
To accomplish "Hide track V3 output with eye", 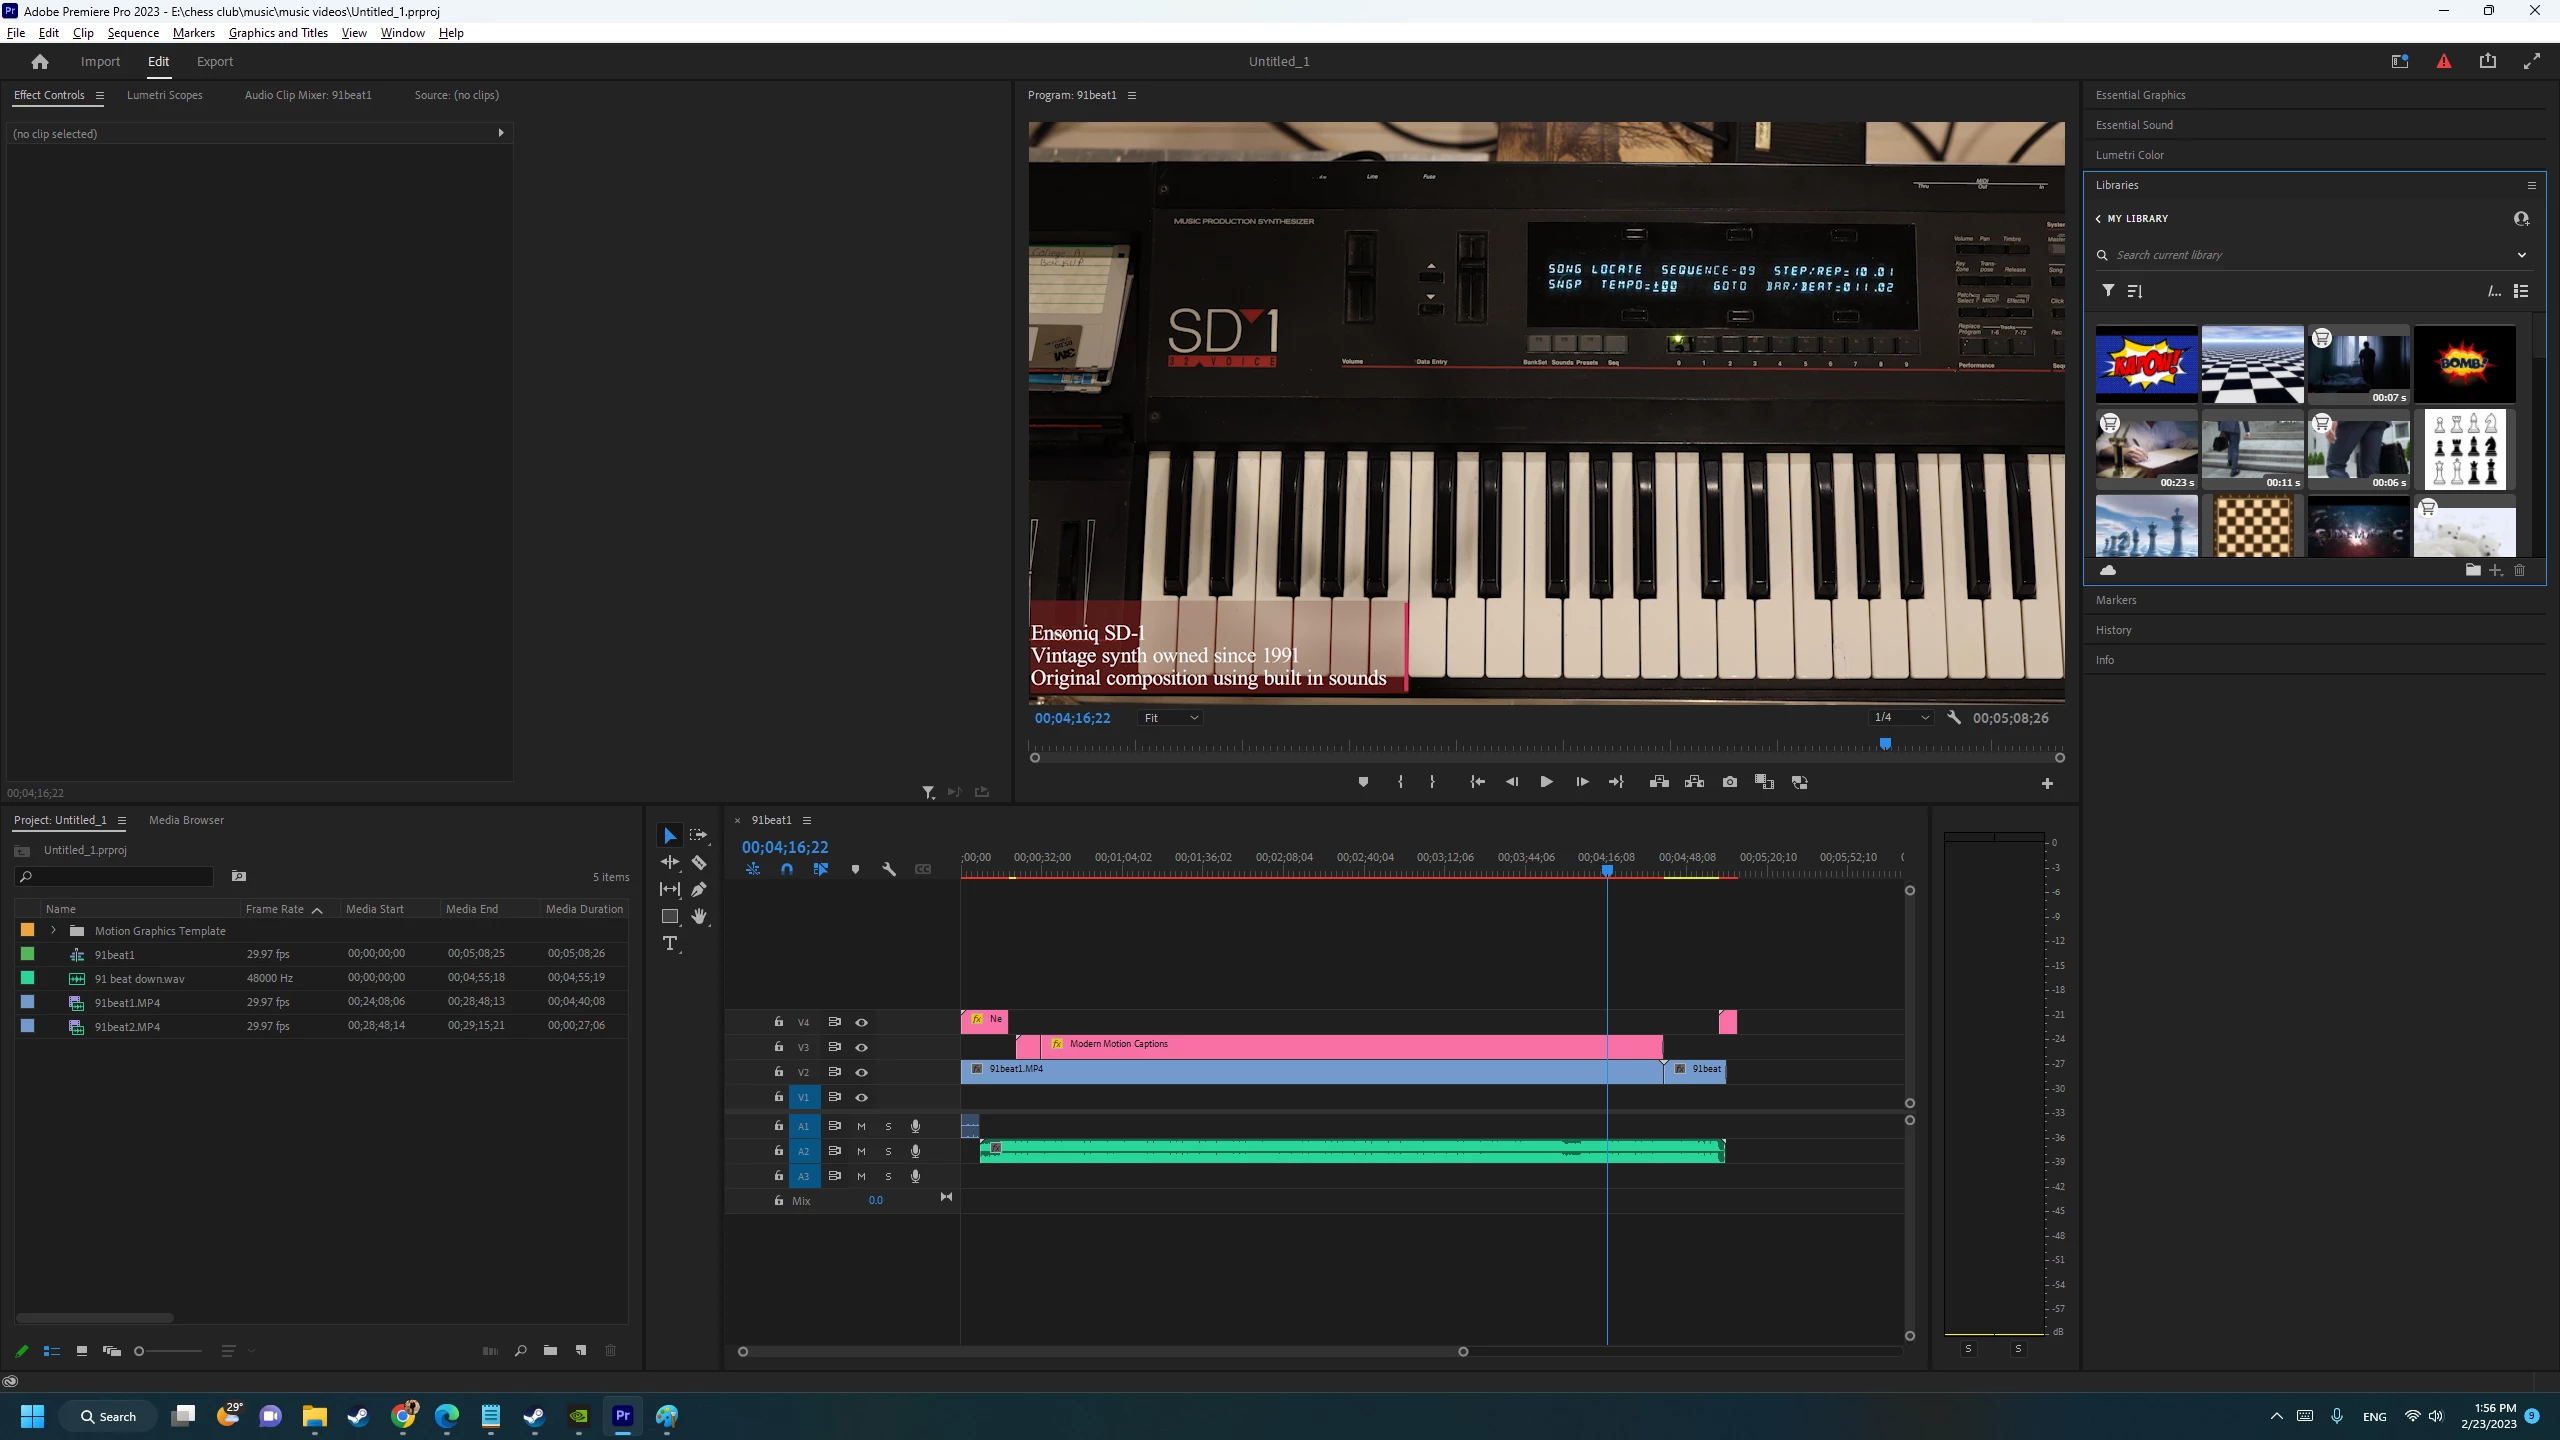I will [861, 1047].
